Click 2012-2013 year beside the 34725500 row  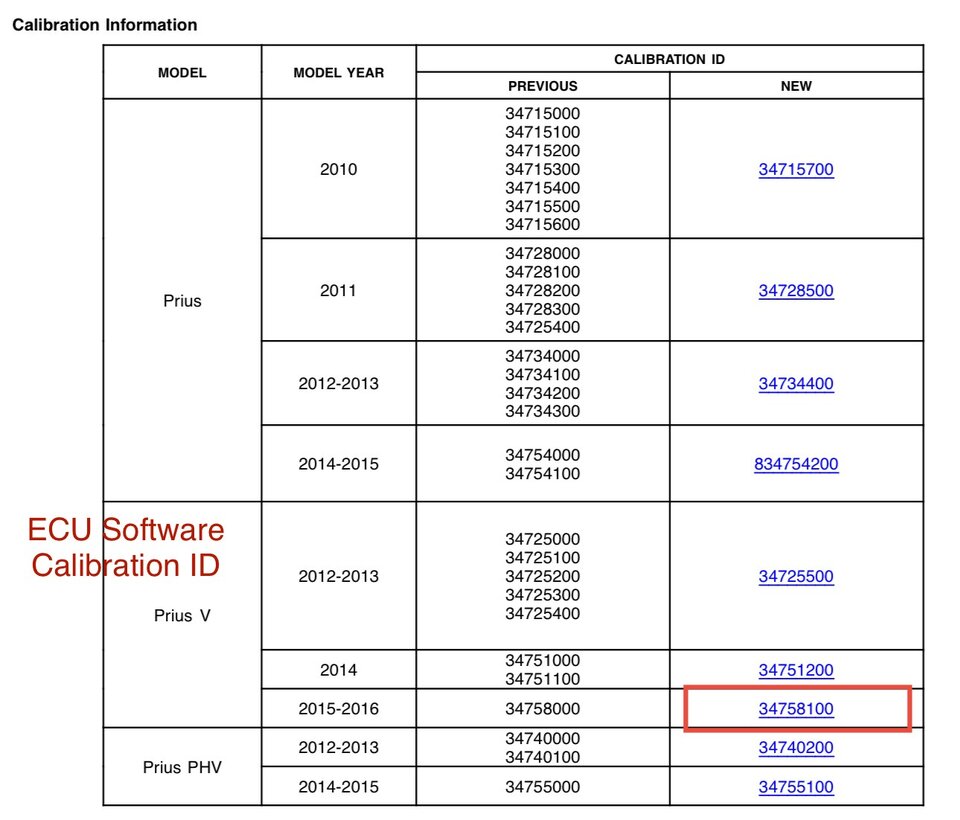click(339, 576)
